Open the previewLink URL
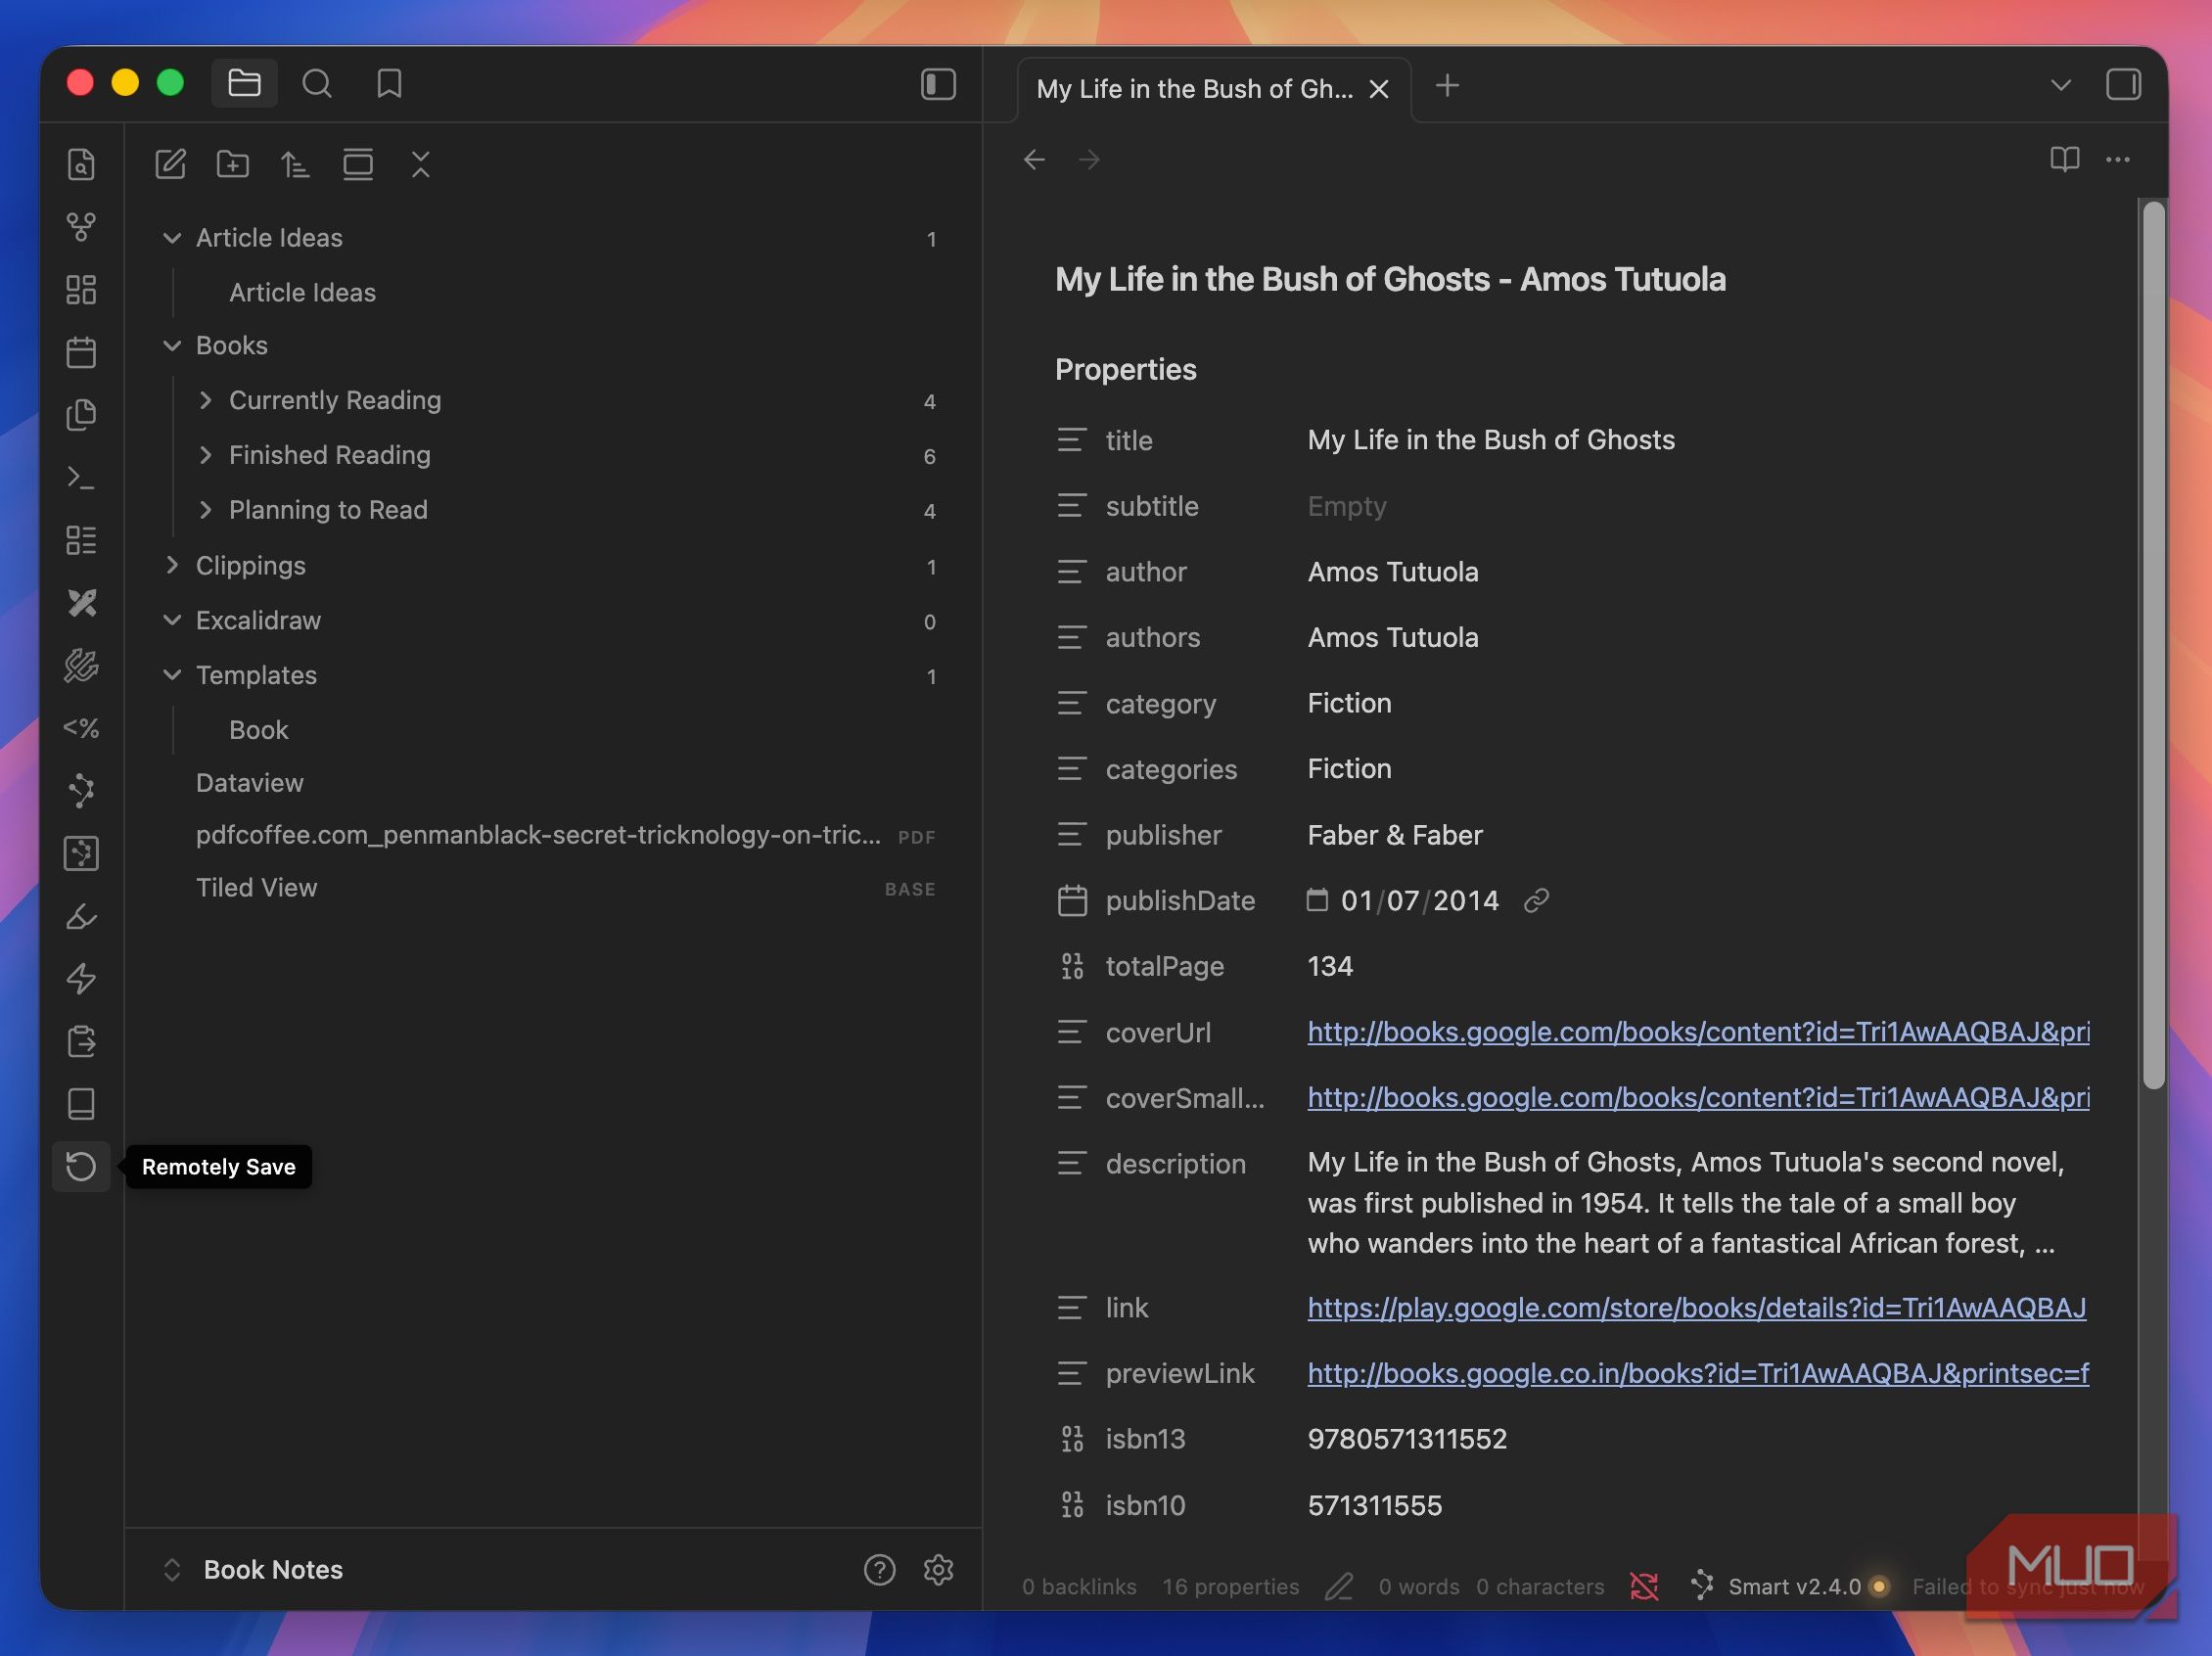The width and height of the screenshot is (2212, 1656). coord(1698,1373)
